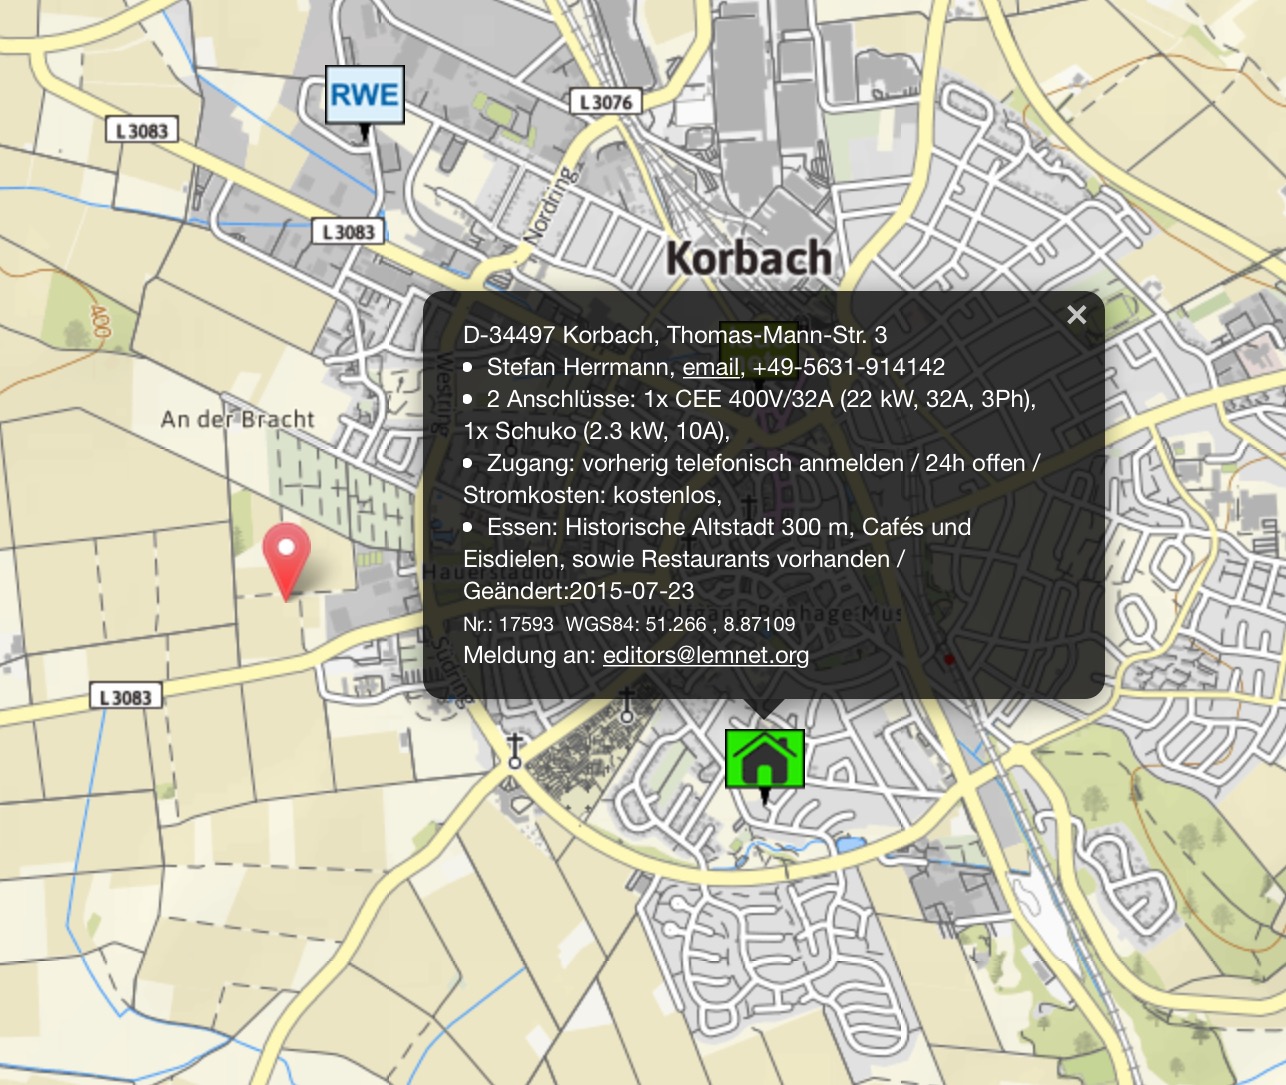Click the An der Bracht label
Viewport: 1286px width, 1085px height.
pos(238,419)
